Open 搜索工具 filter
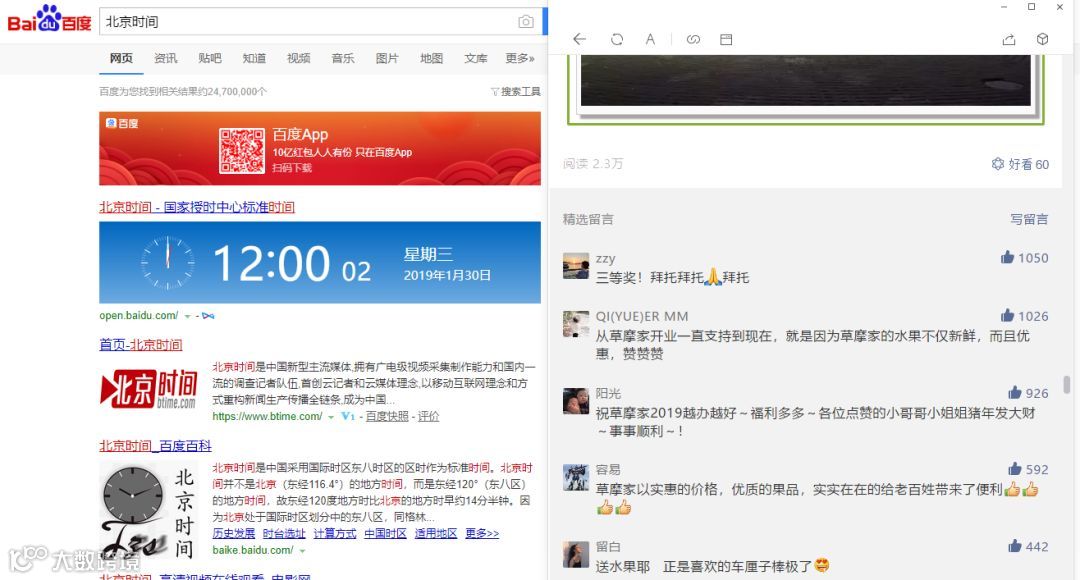 (515, 92)
